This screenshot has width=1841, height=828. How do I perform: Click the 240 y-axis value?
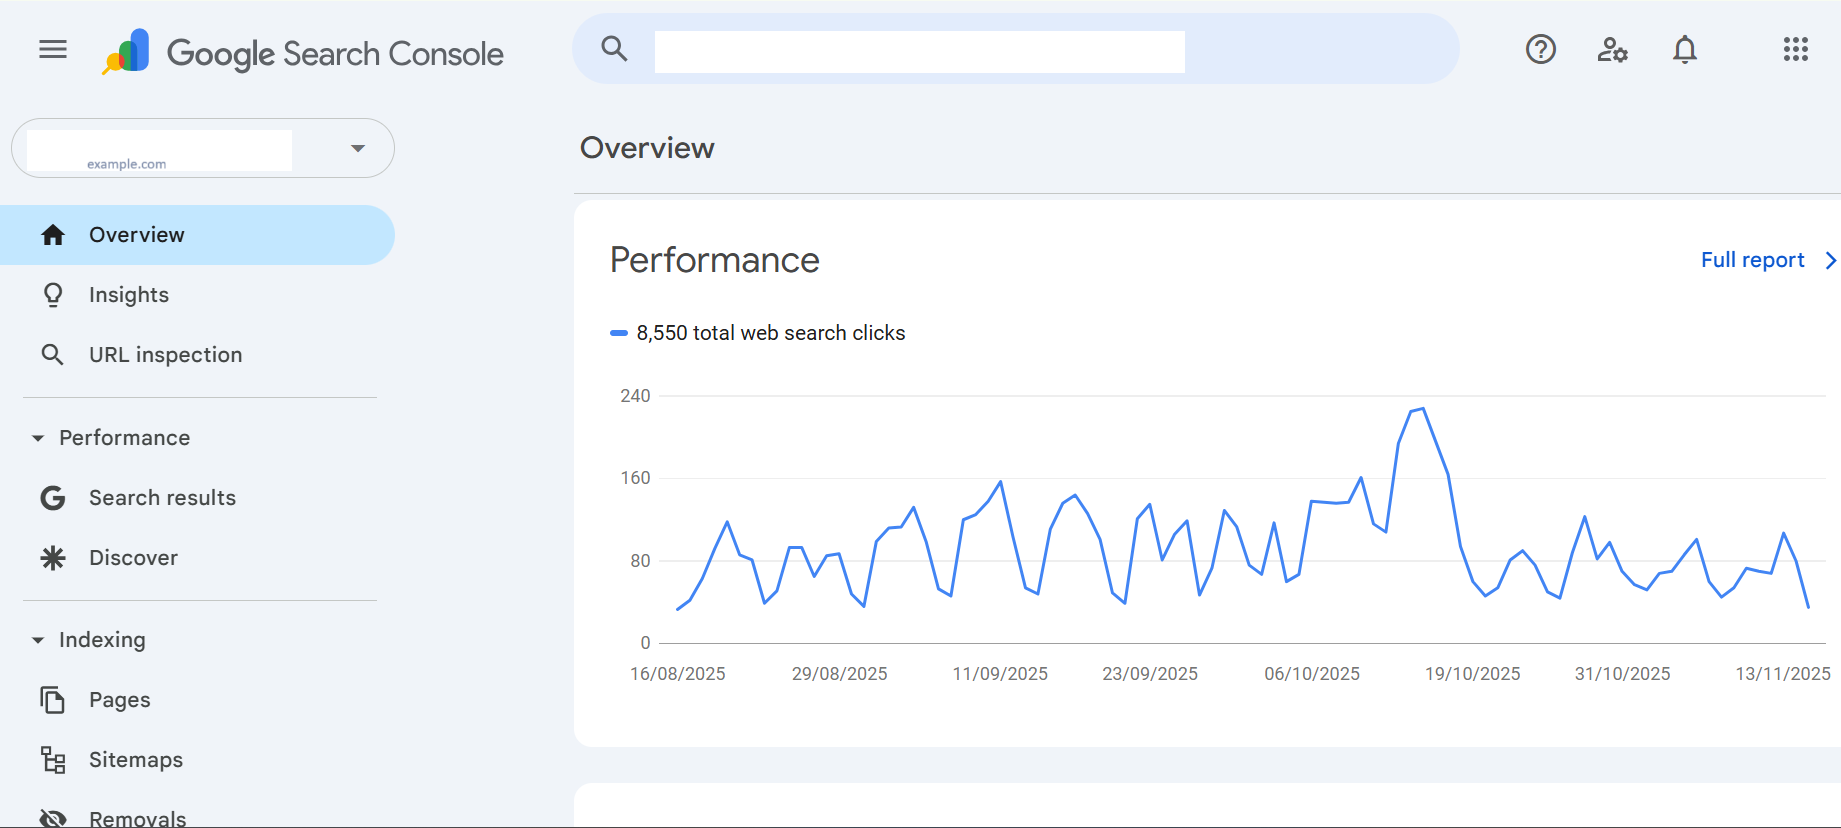pos(635,396)
